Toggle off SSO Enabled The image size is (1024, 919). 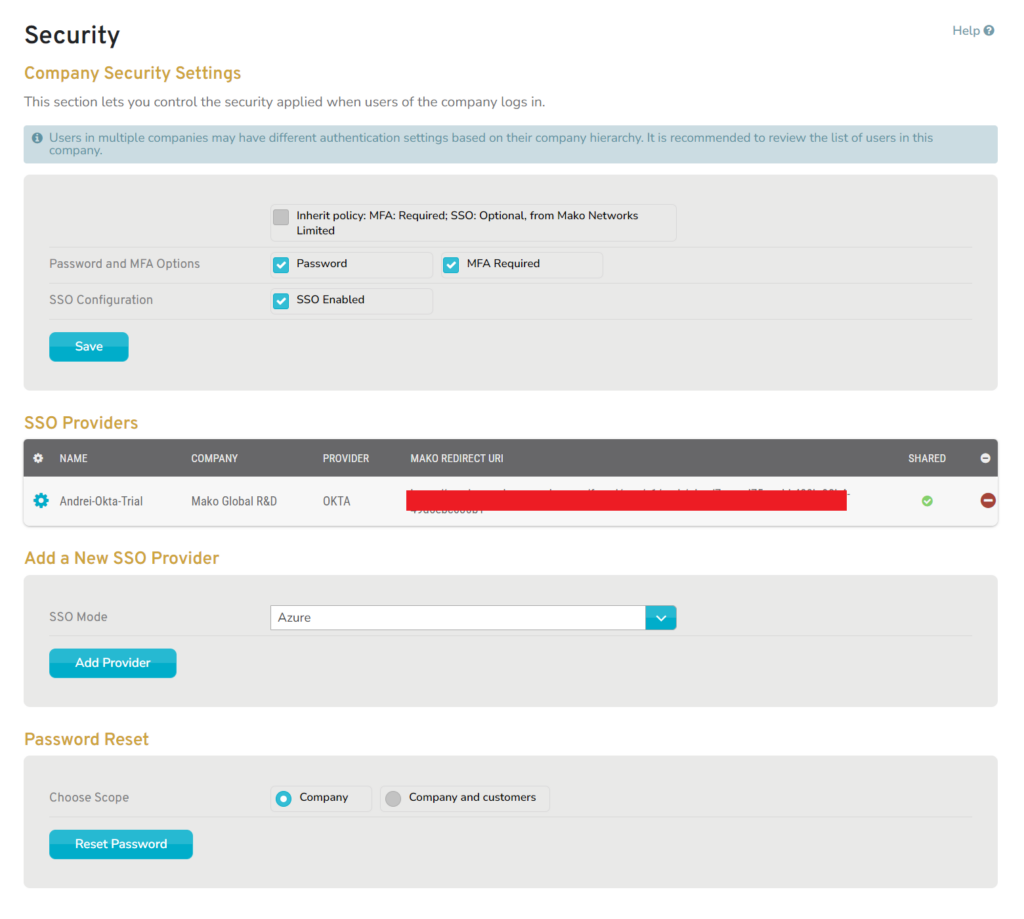pos(281,300)
